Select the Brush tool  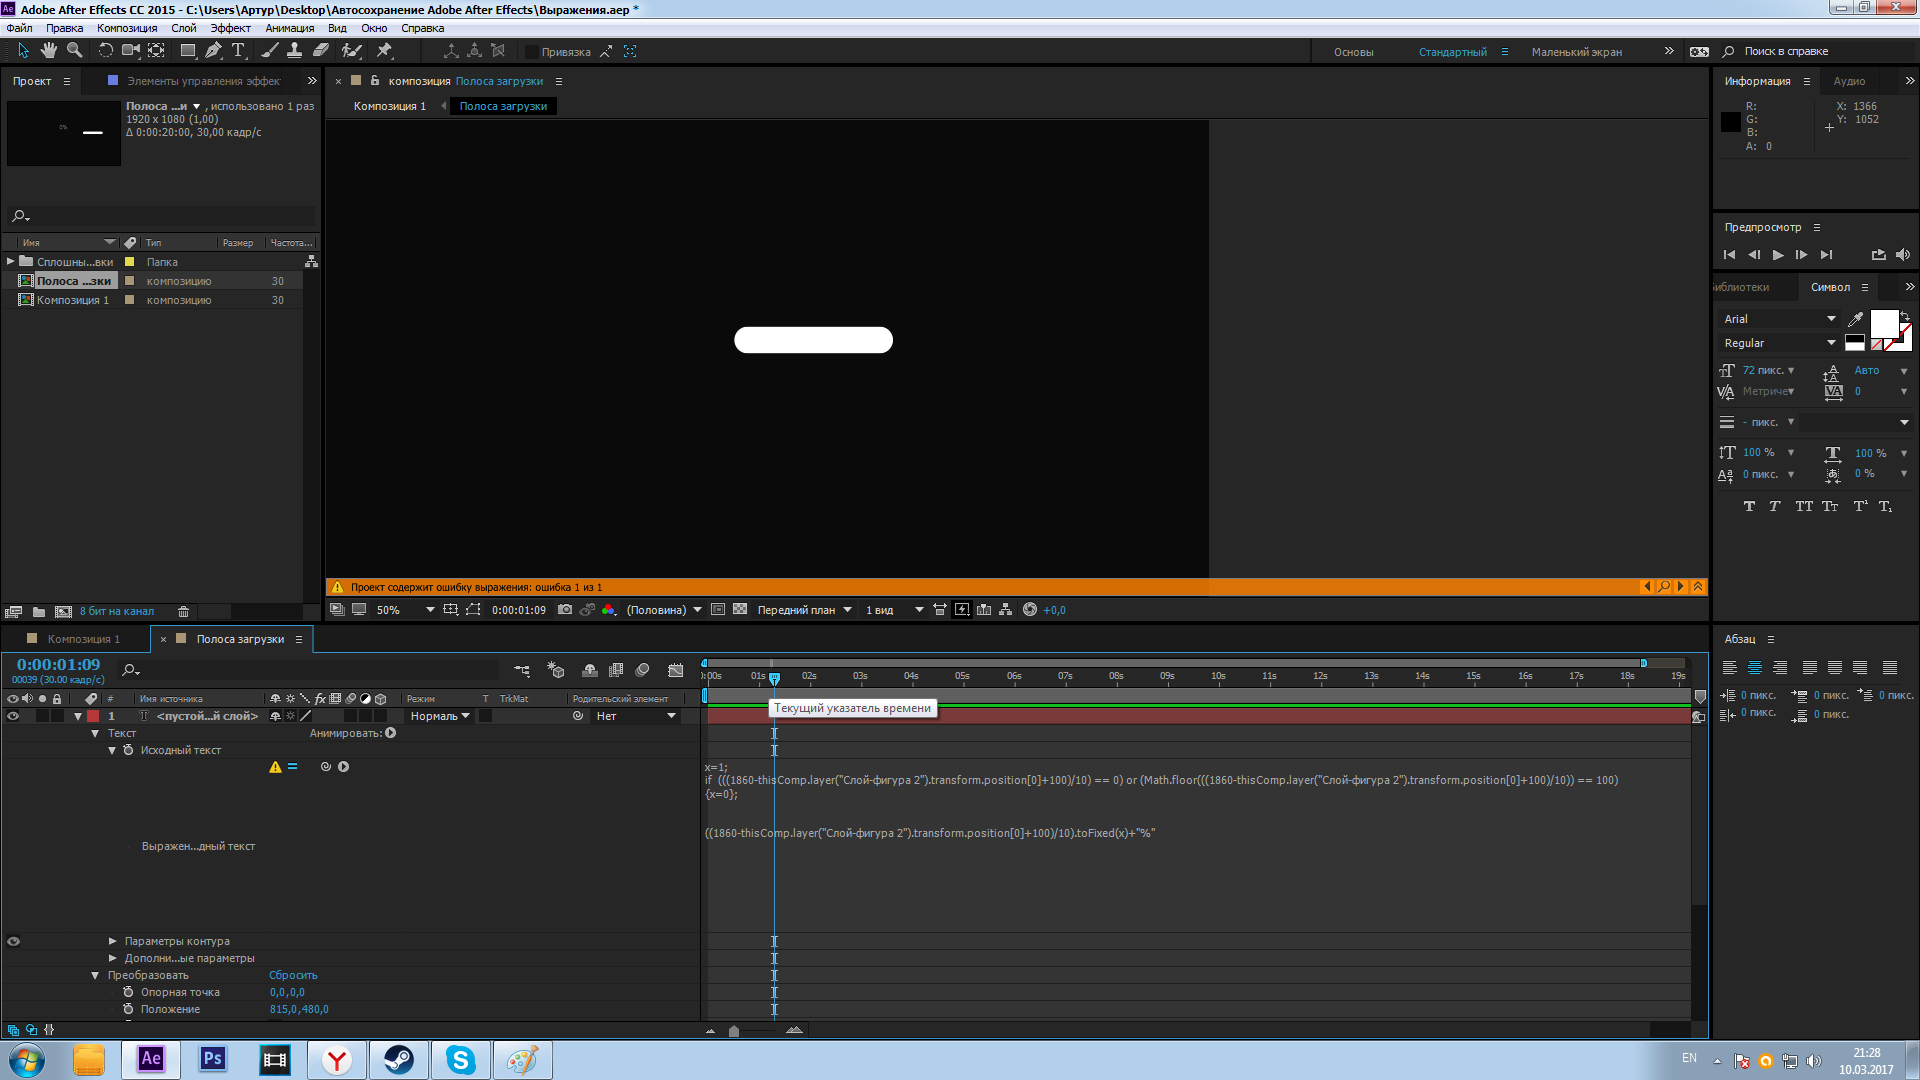pyautogui.click(x=270, y=51)
